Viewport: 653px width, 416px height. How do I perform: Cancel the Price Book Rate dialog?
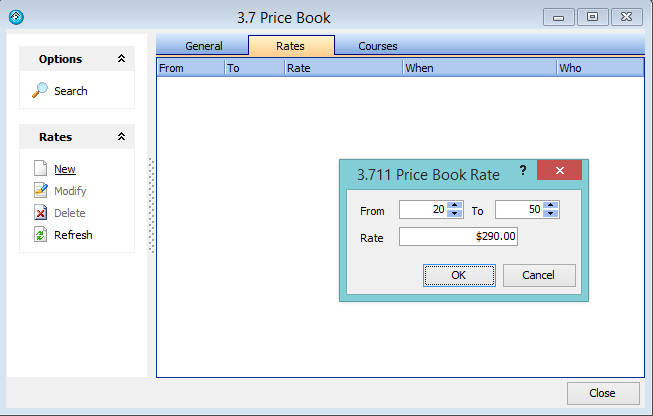click(x=539, y=275)
